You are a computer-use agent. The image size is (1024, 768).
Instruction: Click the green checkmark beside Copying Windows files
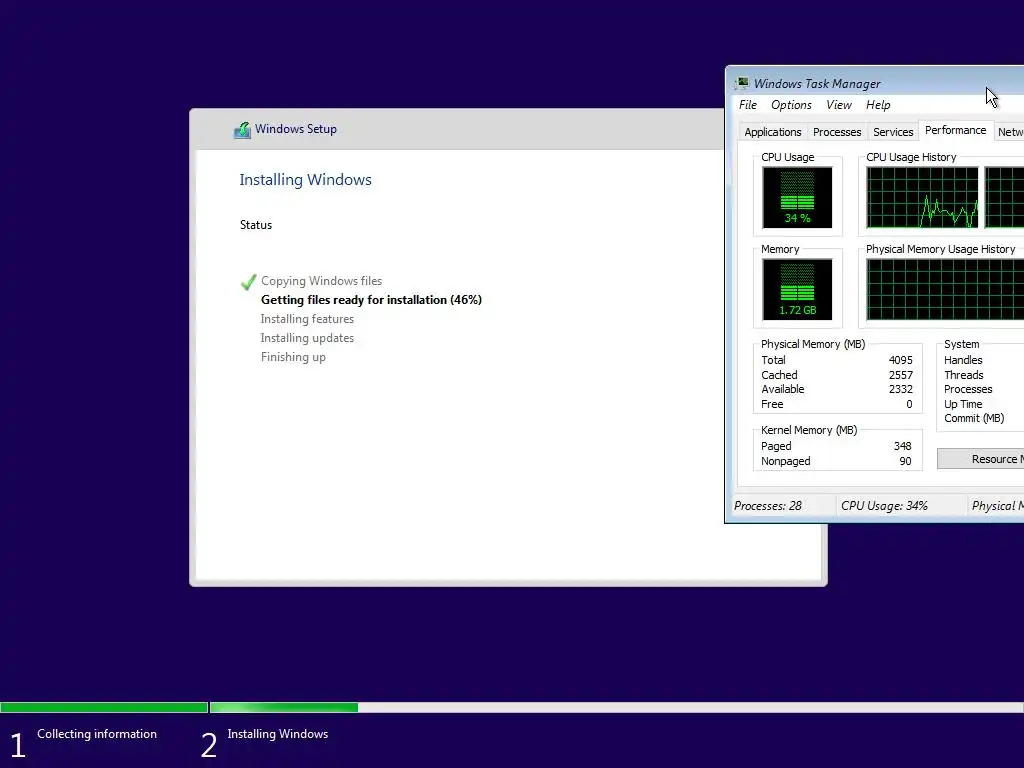point(248,281)
